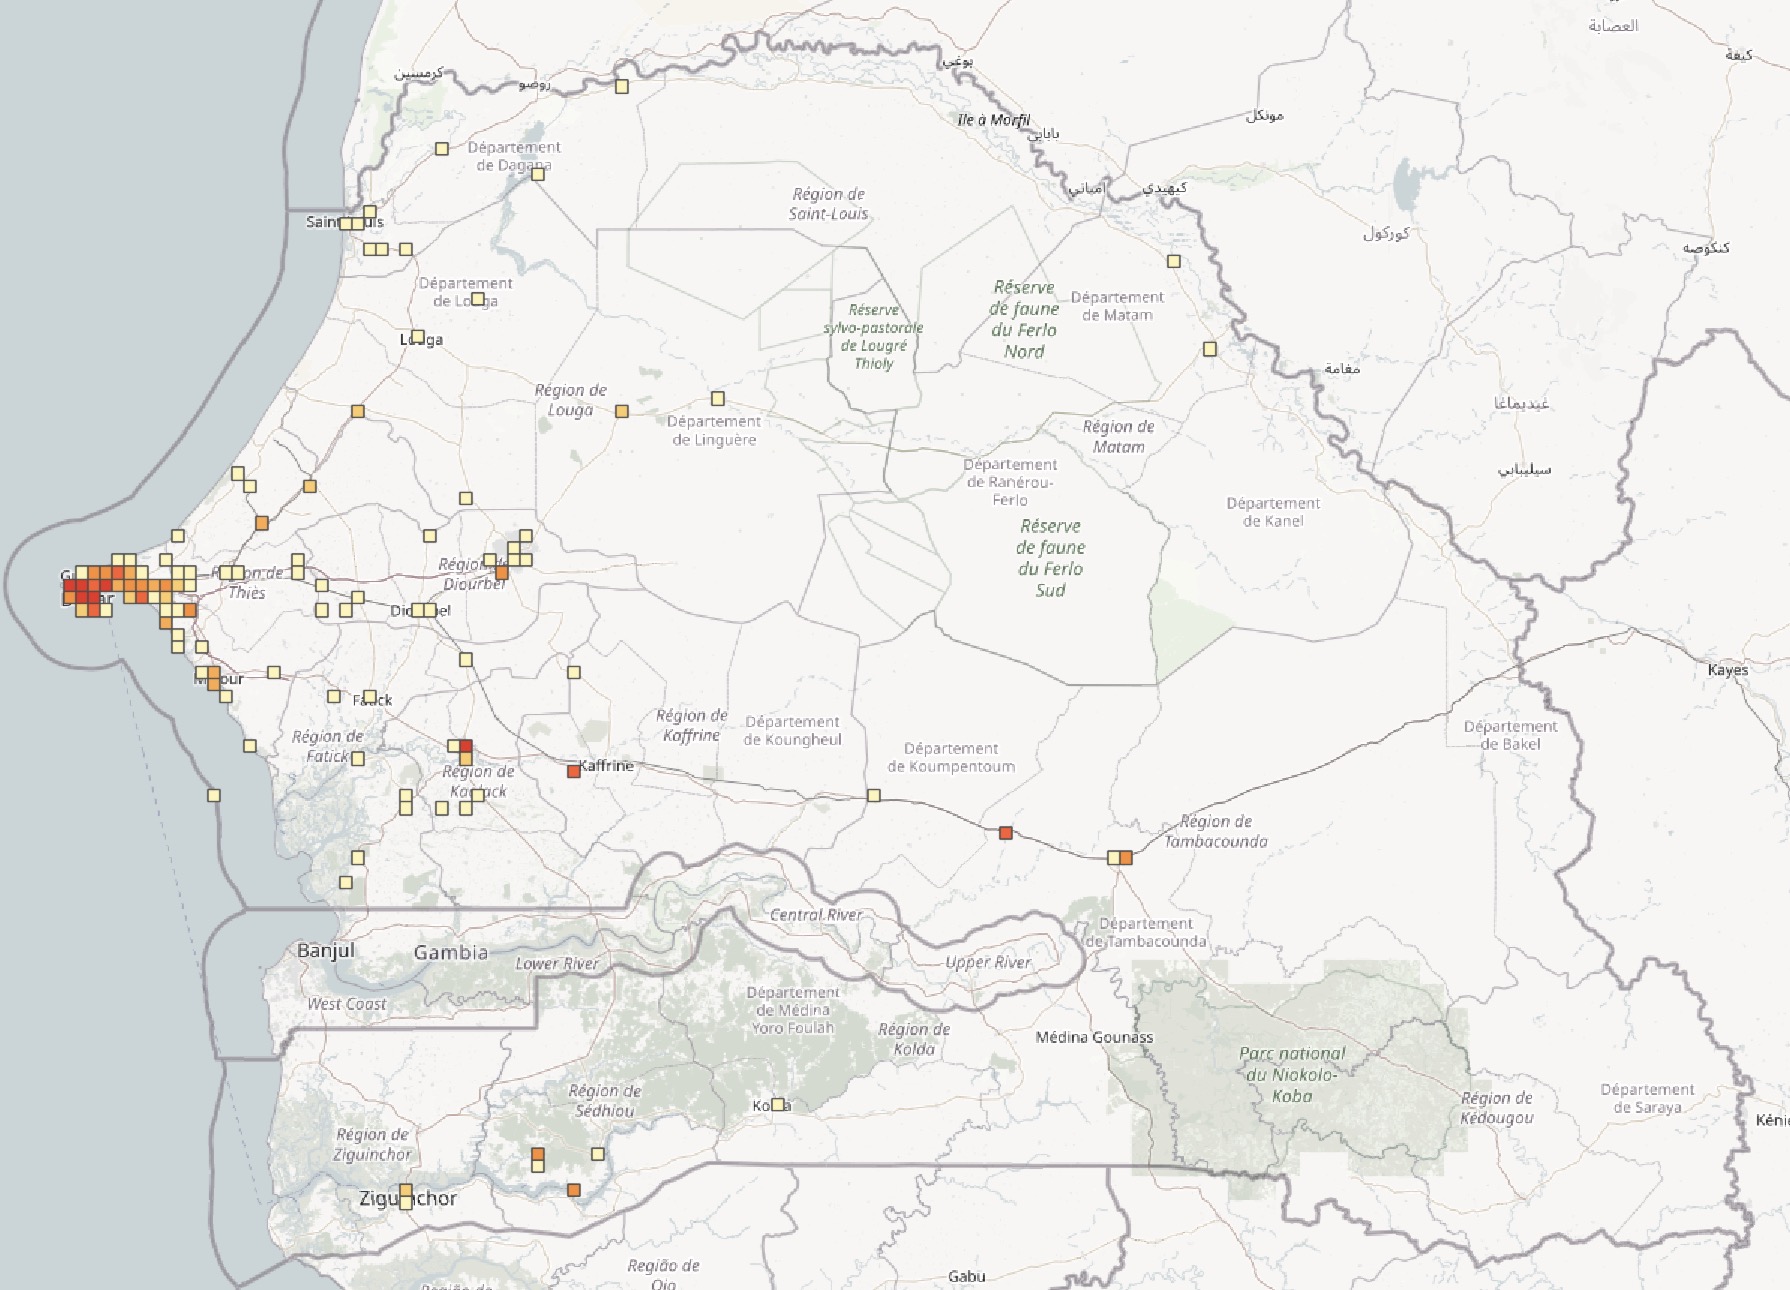The image size is (1790, 1290).
Task: Select yellow cell beside Département de Dagana
Action: click(442, 149)
